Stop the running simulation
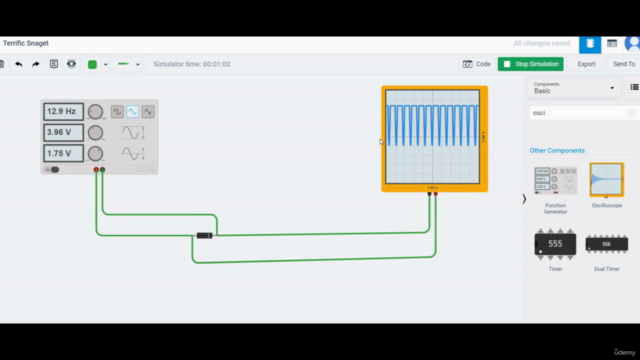 [531, 64]
